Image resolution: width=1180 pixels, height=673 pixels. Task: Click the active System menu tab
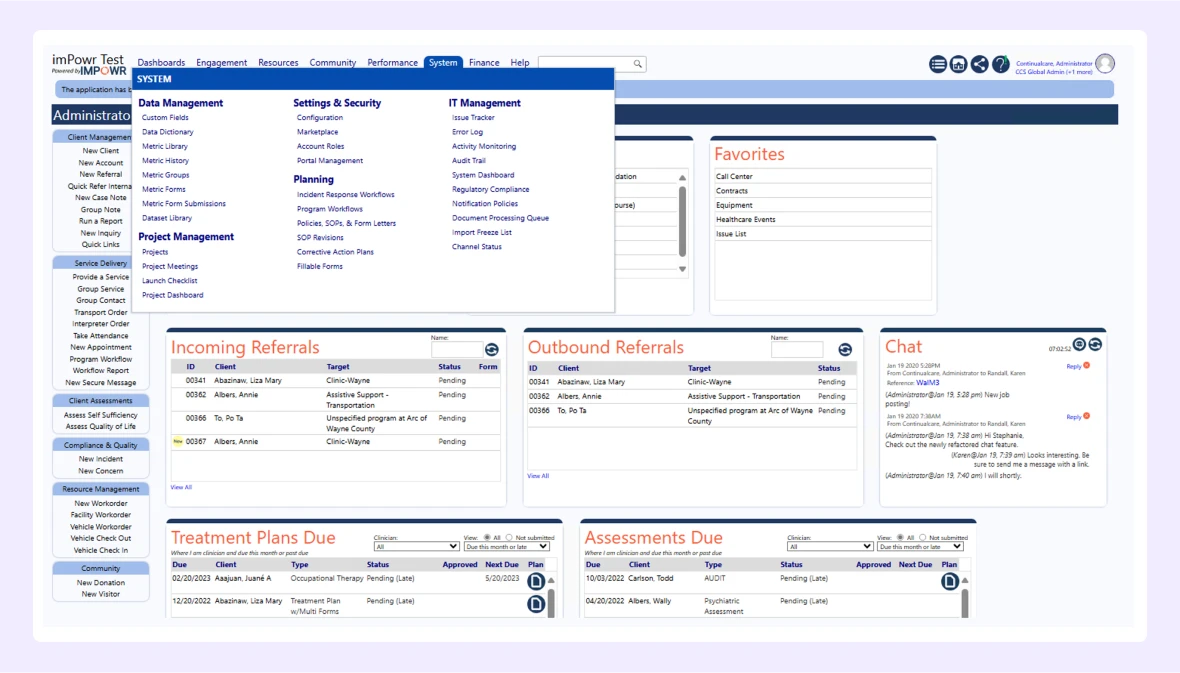(x=443, y=63)
